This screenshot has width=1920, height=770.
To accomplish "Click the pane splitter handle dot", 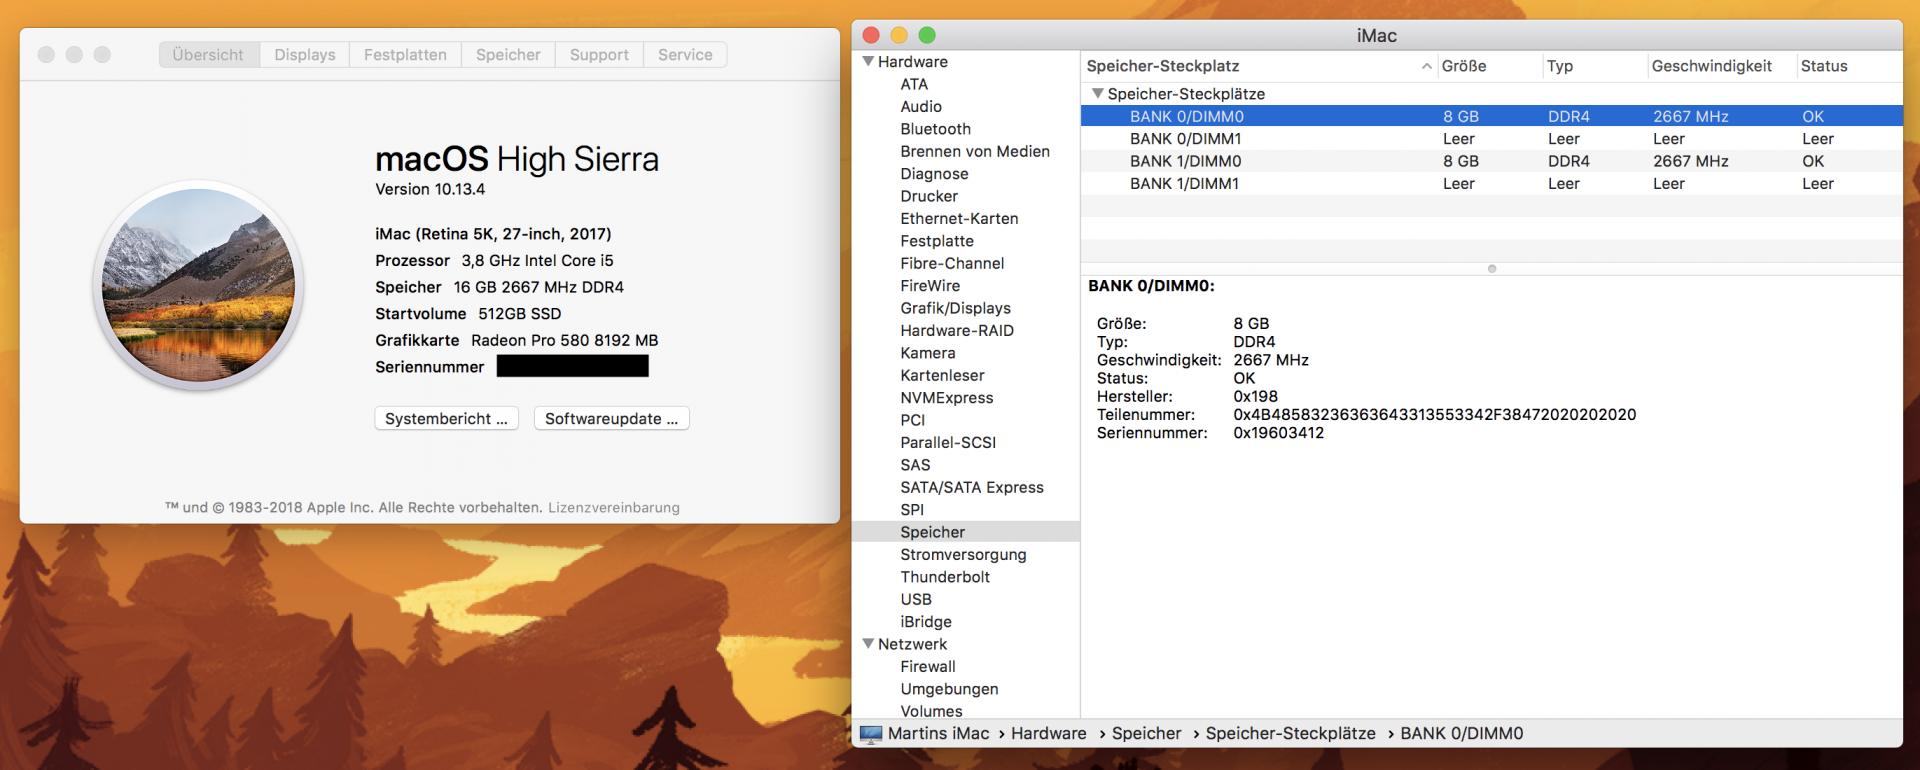I will coord(1492,269).
